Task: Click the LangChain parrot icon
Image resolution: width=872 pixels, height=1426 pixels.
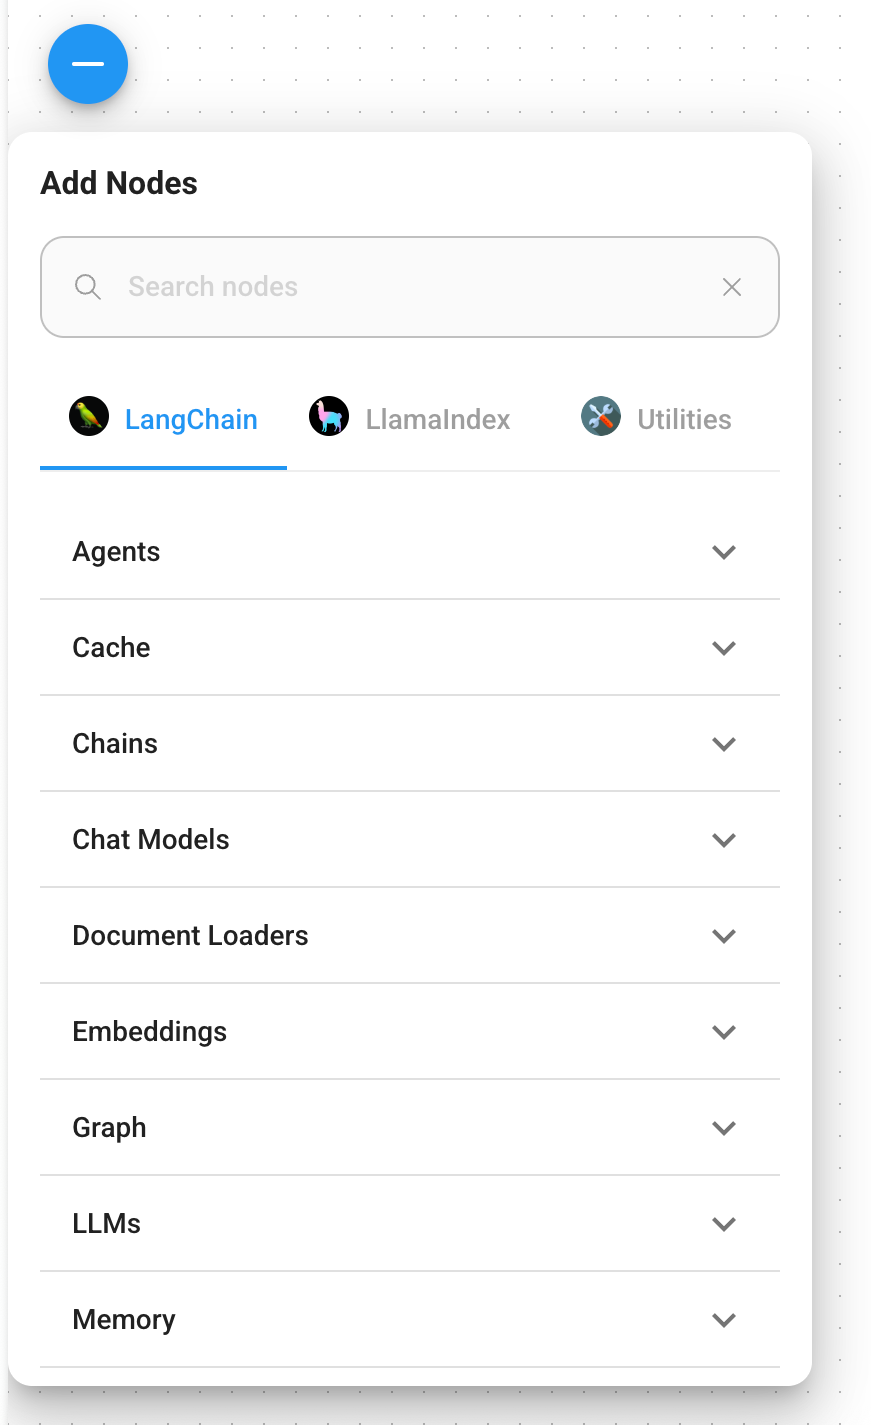Action: (89, 416)
